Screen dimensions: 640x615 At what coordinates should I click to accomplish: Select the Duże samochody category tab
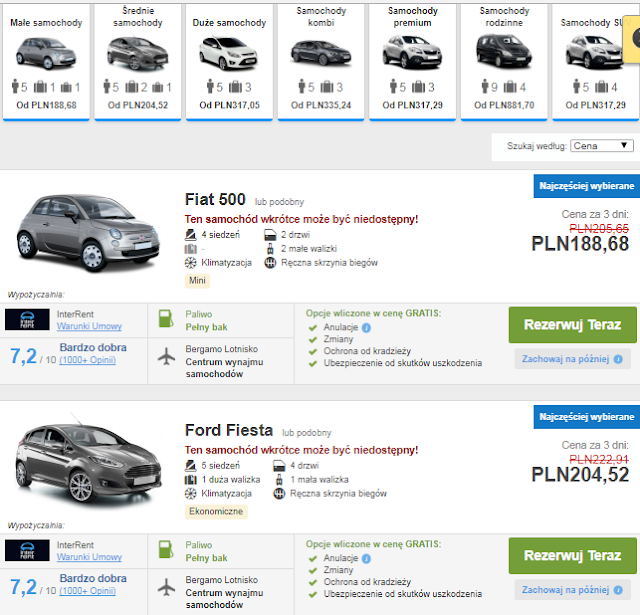click(x=229, y=62)
